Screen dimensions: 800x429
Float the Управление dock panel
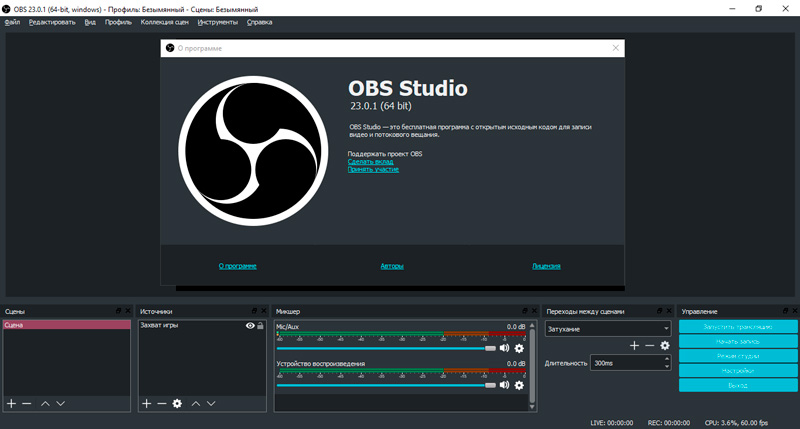pyautogui.click(x=785, y=311)
